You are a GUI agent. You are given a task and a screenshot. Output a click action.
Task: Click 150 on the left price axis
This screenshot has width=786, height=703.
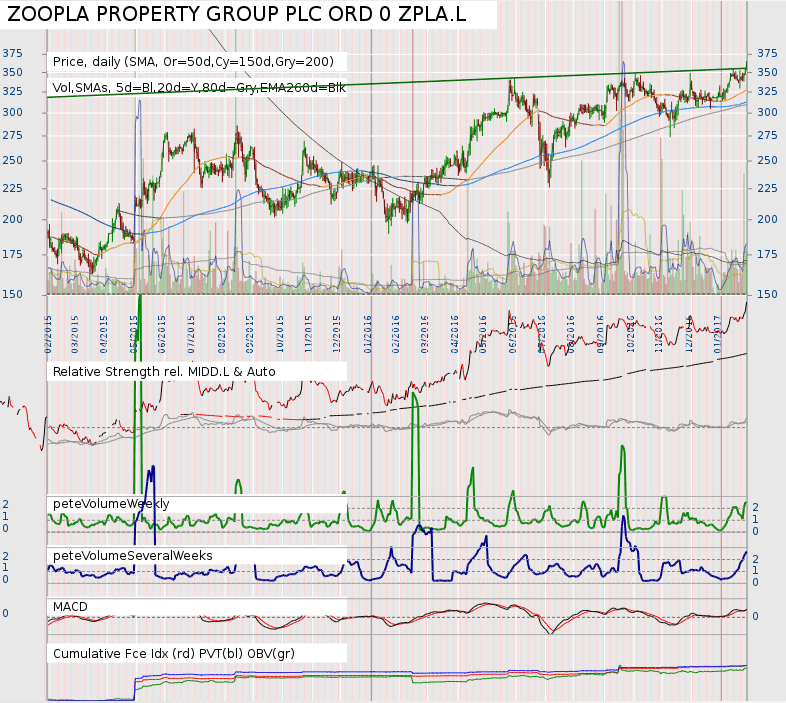(x=13, y=294)
